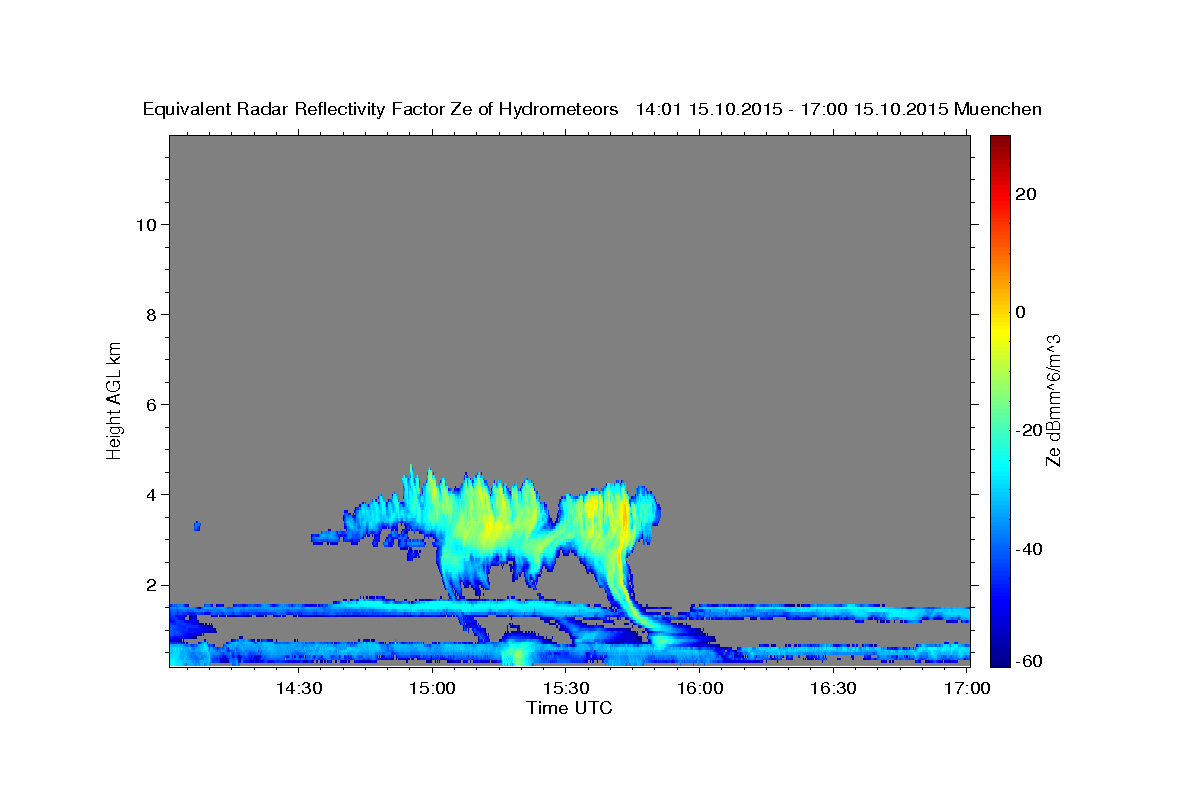This screenshot has width=1200, height=800.
Task: Click the 14:30 time tick label
Action: point(298,688)
